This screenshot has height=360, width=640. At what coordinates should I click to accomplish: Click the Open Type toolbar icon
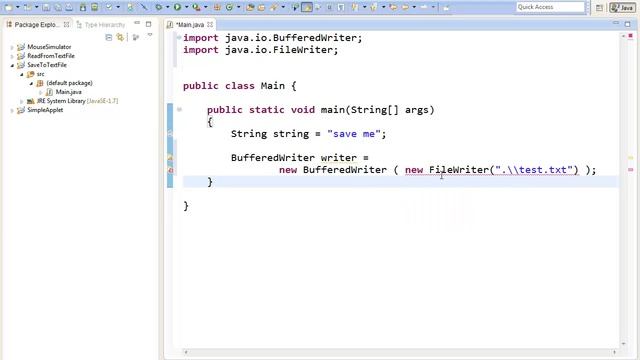[250, 7]
